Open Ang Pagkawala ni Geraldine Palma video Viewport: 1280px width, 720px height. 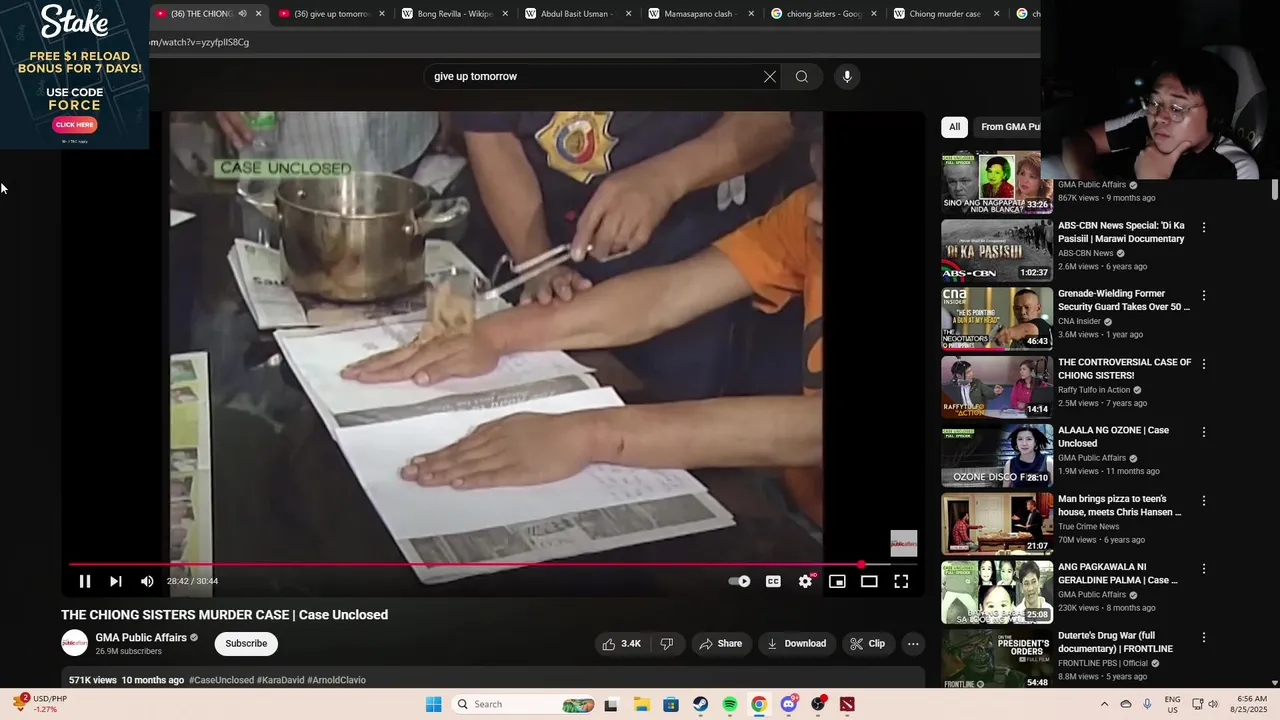coord(1117,573)
